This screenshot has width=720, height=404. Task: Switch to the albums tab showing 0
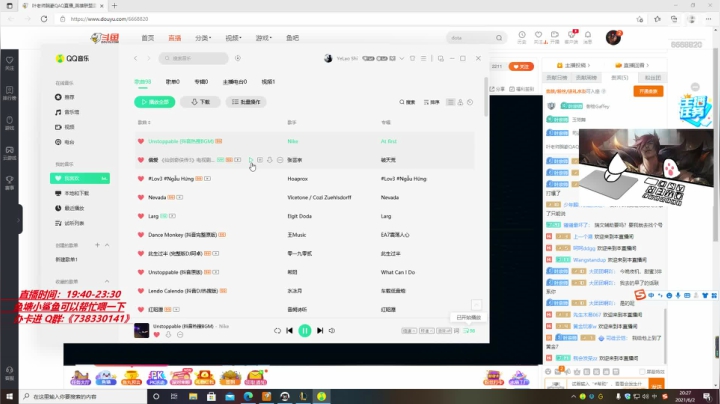click(201, 82)
